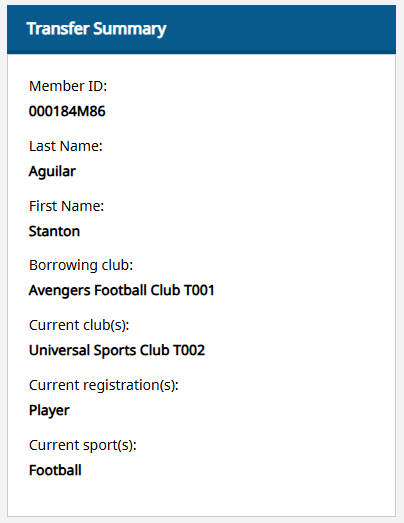
Task: Click the First Name label
Action: pos(66,206)
